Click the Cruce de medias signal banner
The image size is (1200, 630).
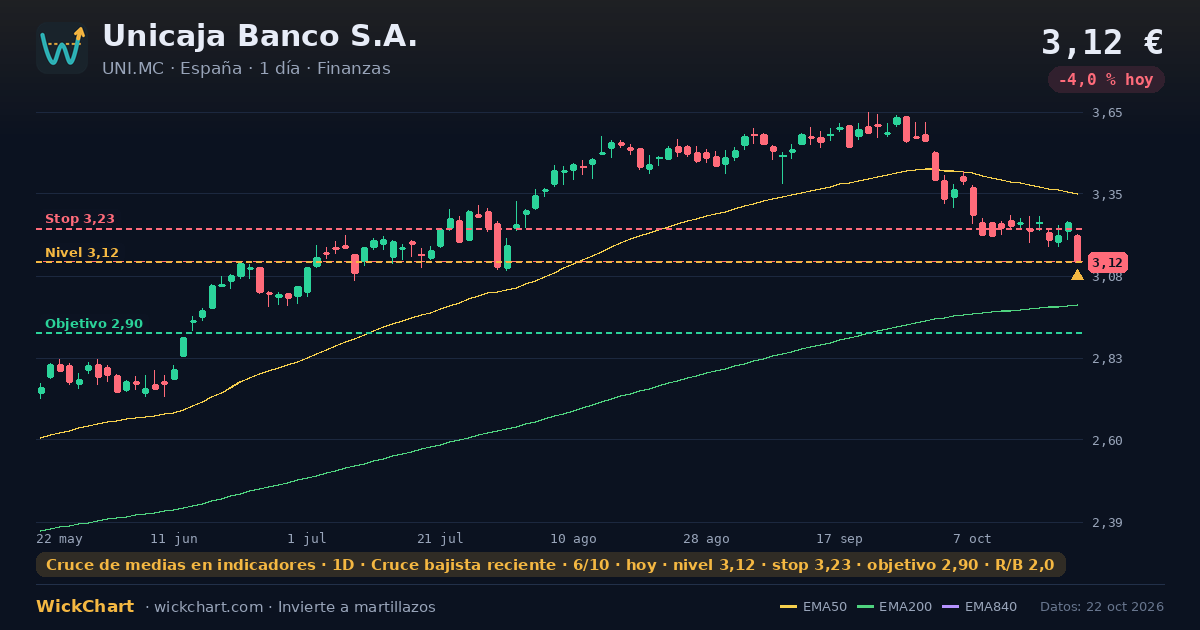click(x=551, y=565)
